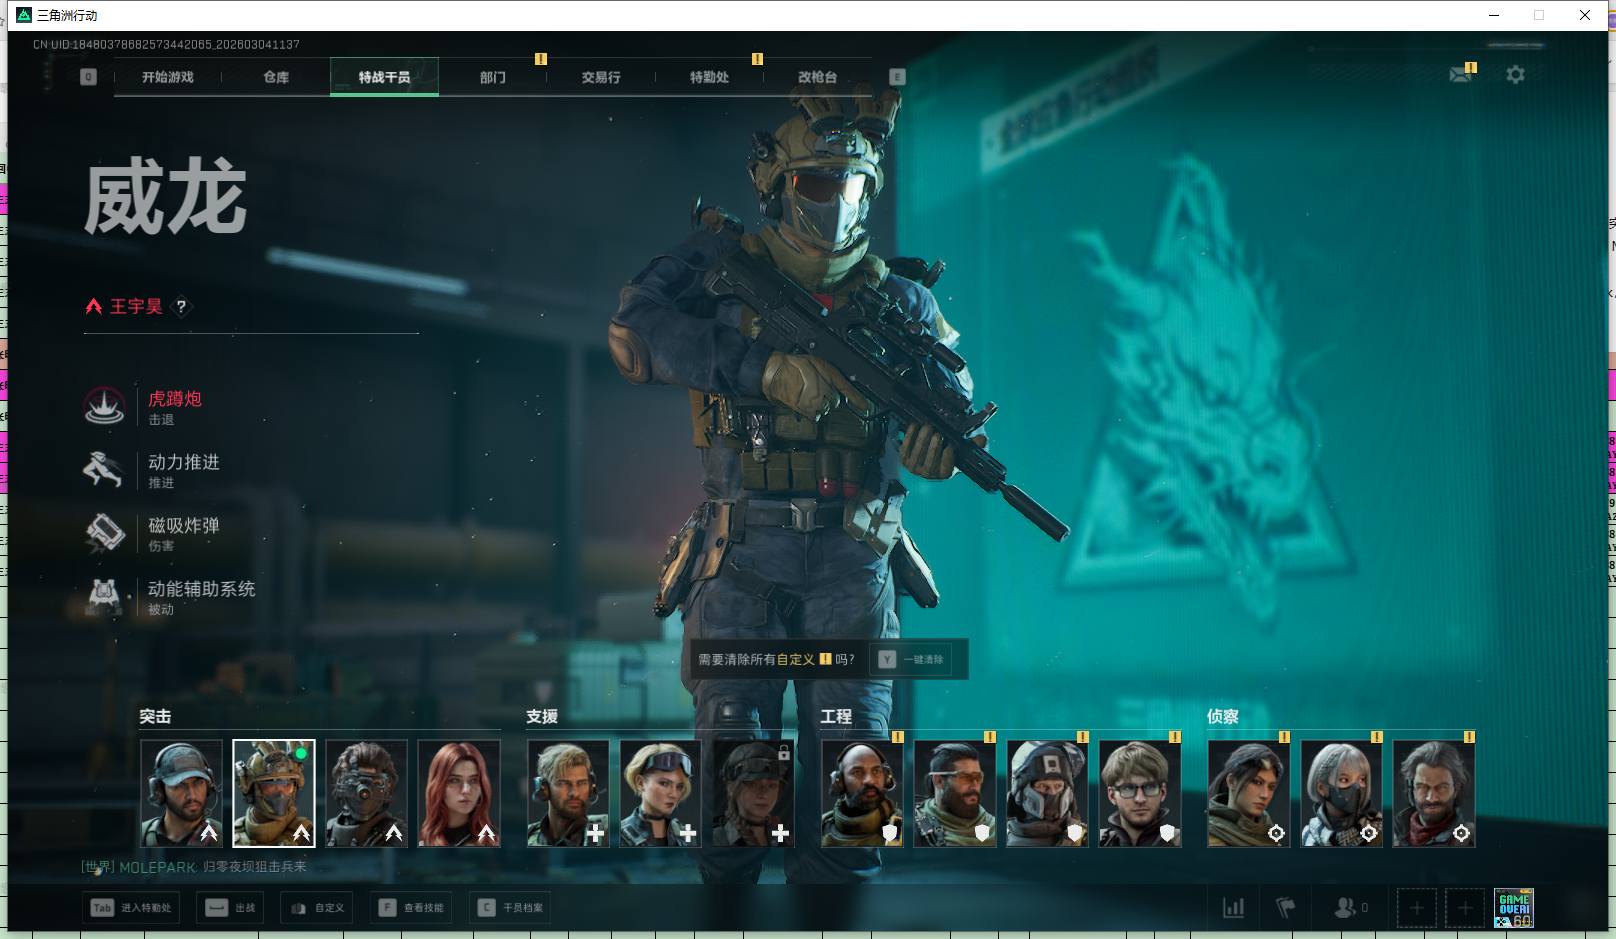The width and height of the screenshot is (1616, 939).
Task: Click the 查看技能 view skills button
Action: [x=411, y=908]
